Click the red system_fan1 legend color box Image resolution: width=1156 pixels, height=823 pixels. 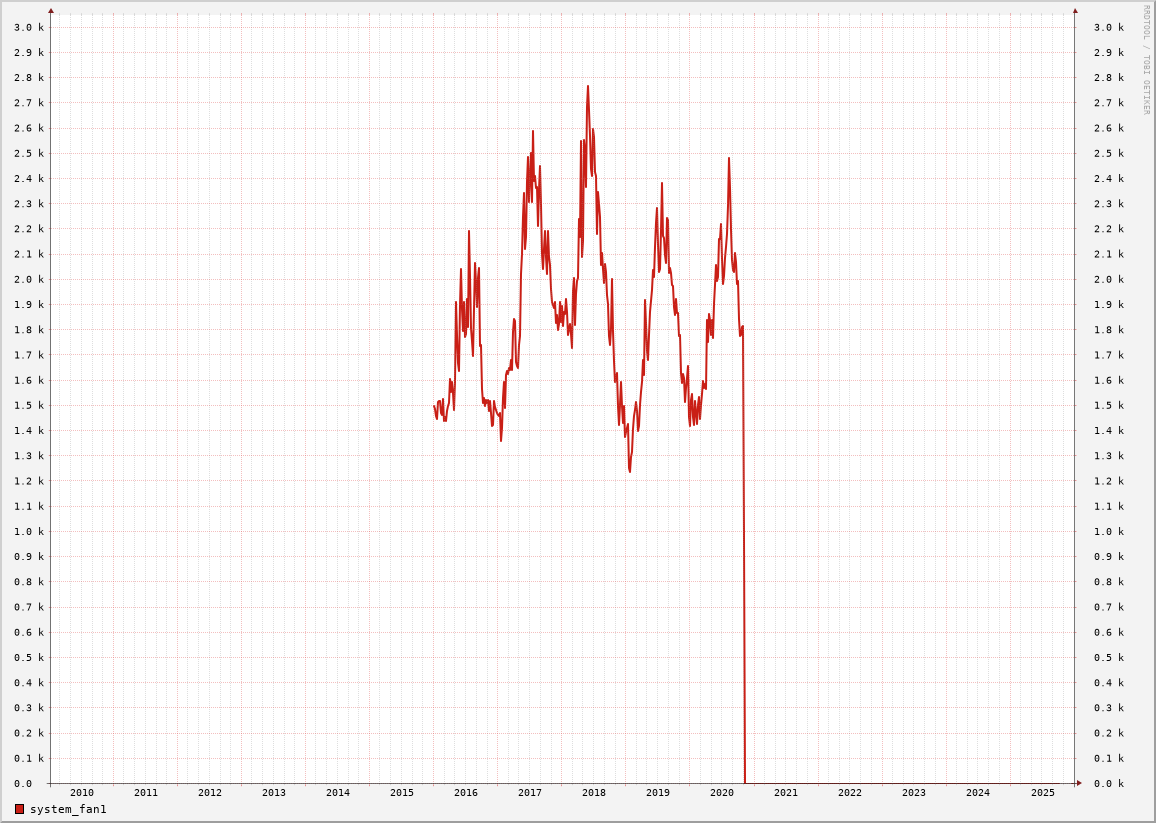click(x=19, y=809)
